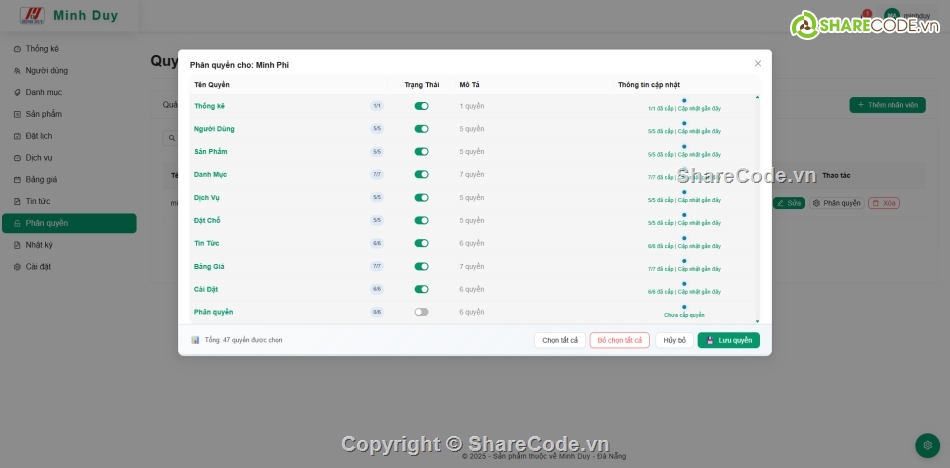The width and height of the screenshot is (950, 468).
Task: Expand the Thống kê permission group
Action: (209, 106)
